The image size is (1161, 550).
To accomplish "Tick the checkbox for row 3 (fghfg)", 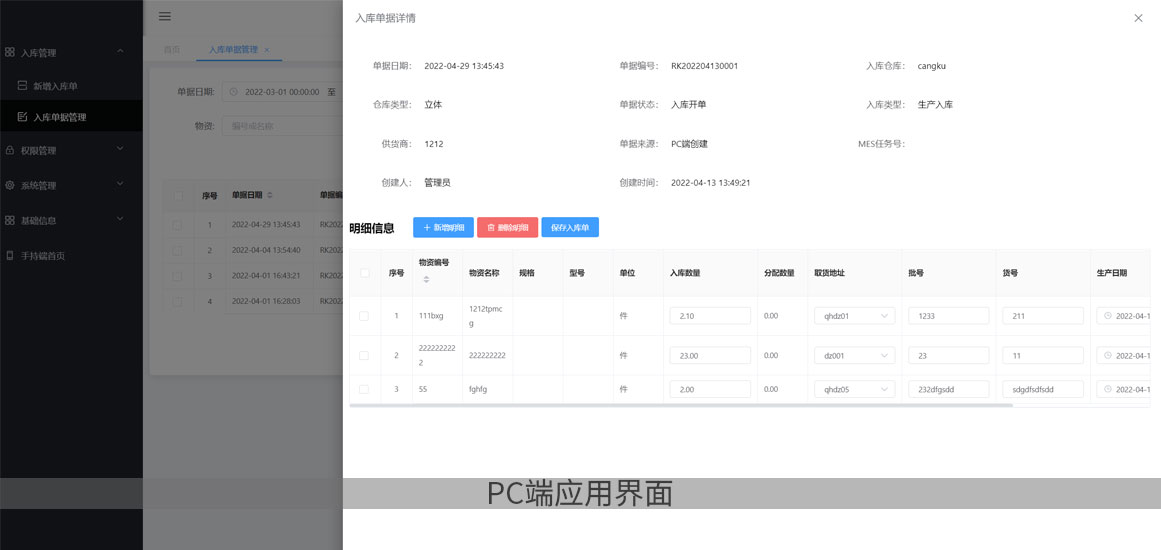I will click(x=364, y=389).
